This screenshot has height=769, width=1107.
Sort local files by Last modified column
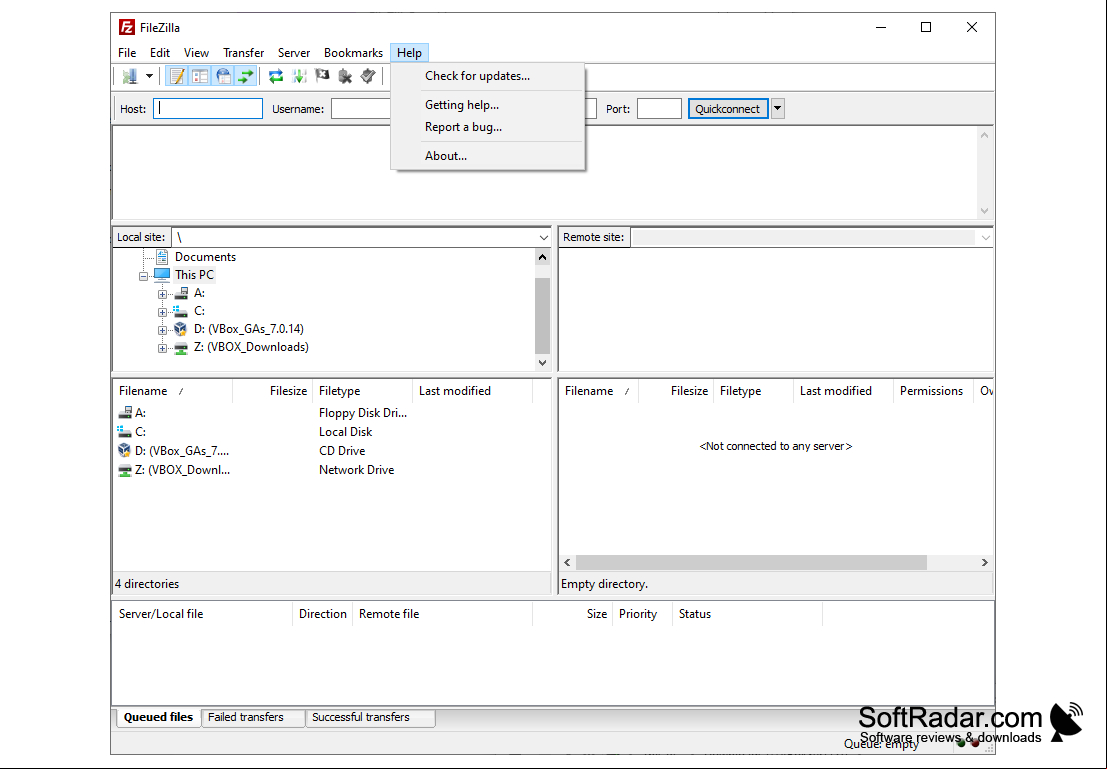click(x=472, y=391)
